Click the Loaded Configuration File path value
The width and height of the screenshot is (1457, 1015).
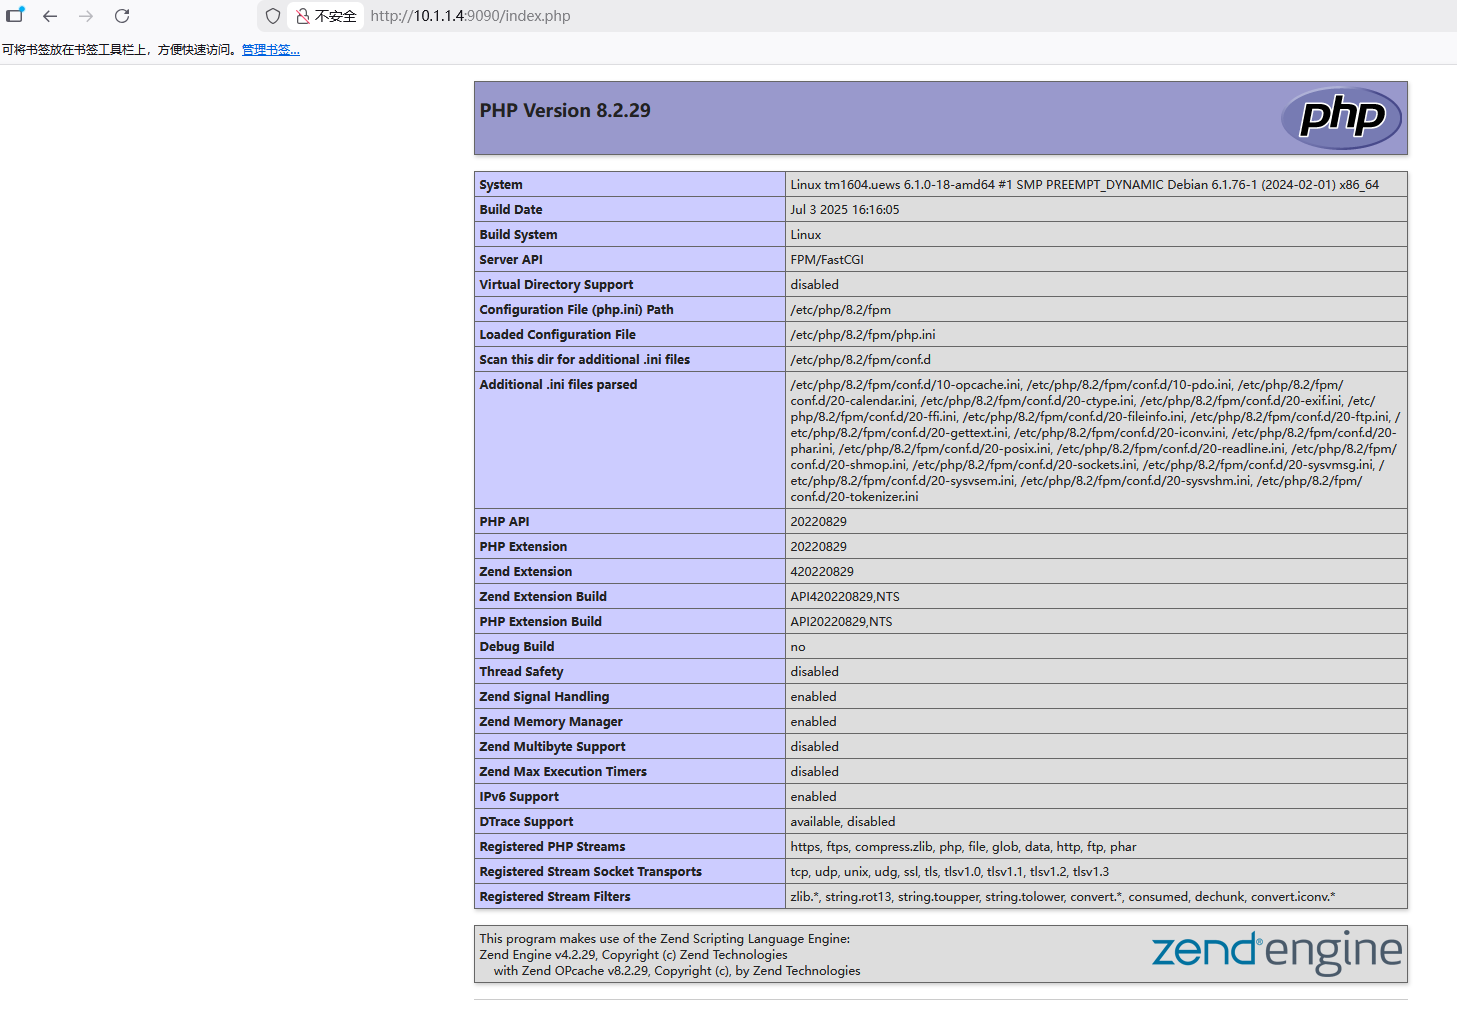(862, 335)
